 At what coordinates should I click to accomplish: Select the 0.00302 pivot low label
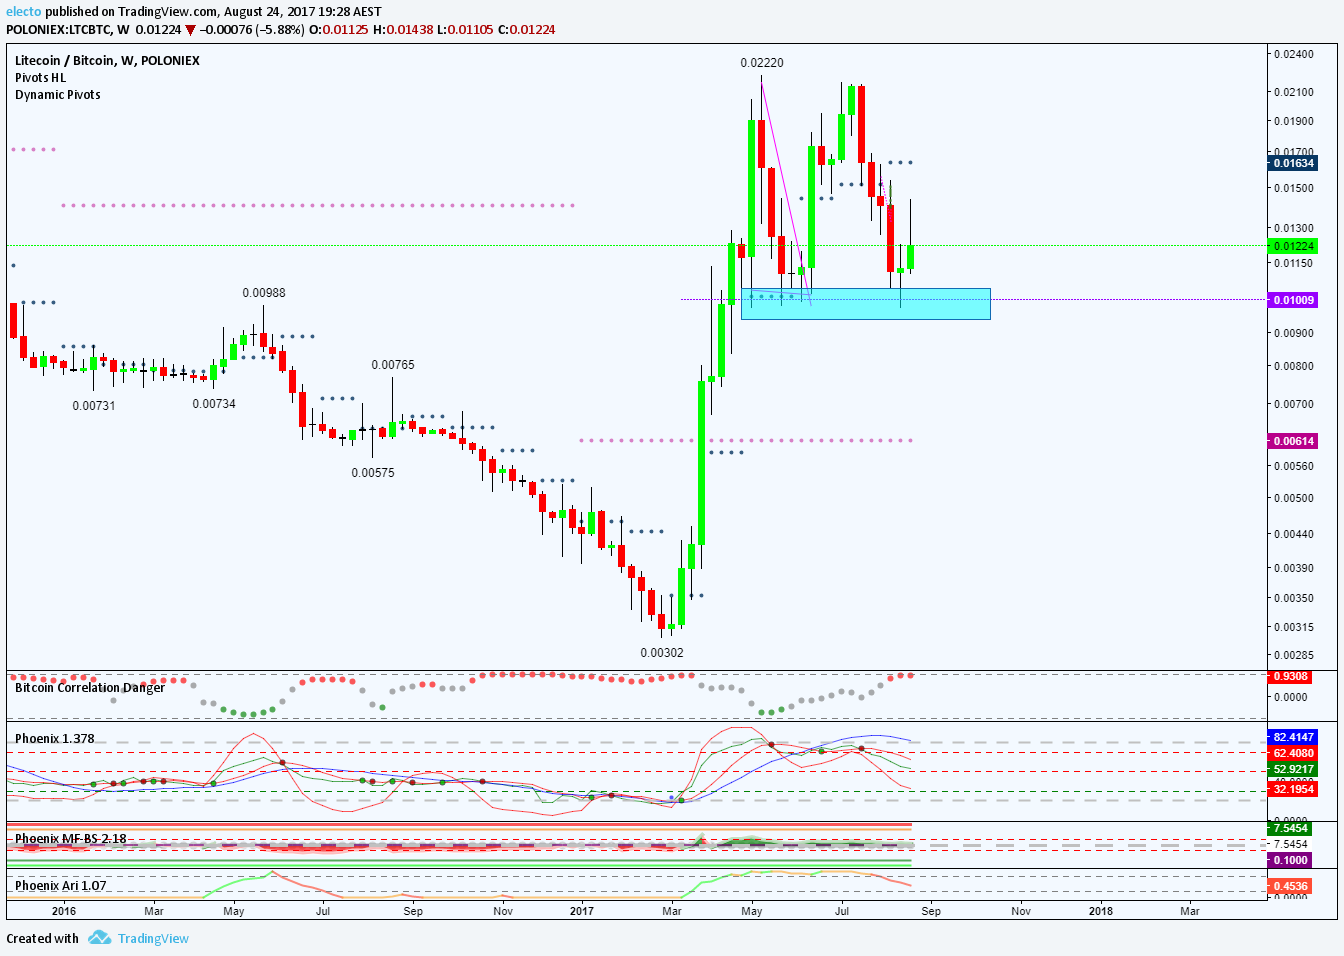click(662, 653)
